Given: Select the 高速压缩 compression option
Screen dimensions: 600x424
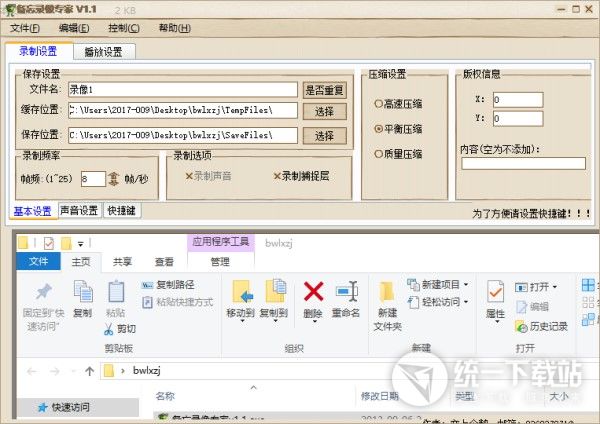Looking at the screenshot, I should 379,104.
